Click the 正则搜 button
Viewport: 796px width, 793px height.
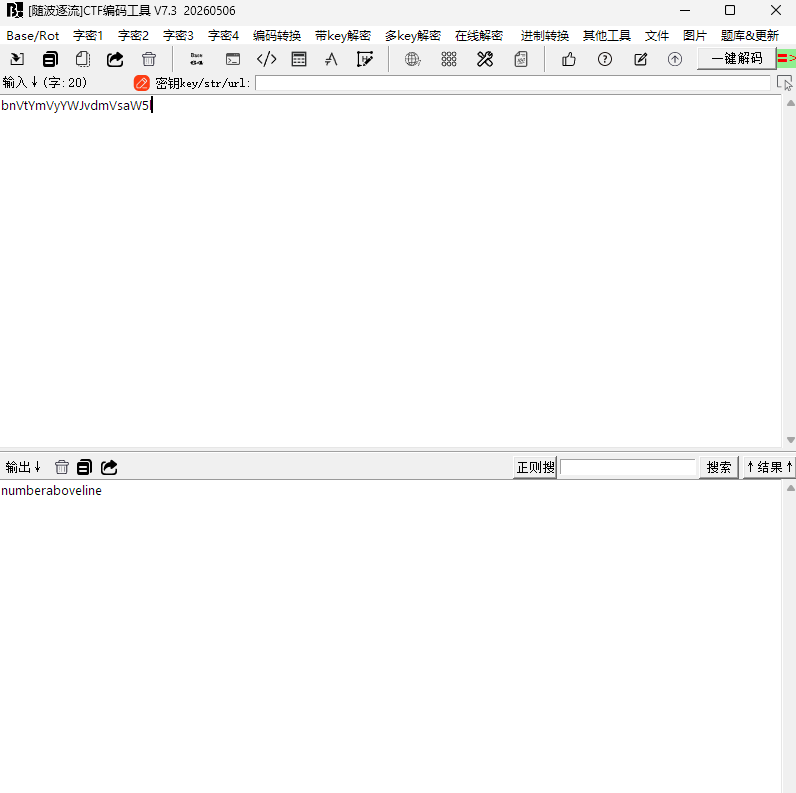(x=535, y=467)
